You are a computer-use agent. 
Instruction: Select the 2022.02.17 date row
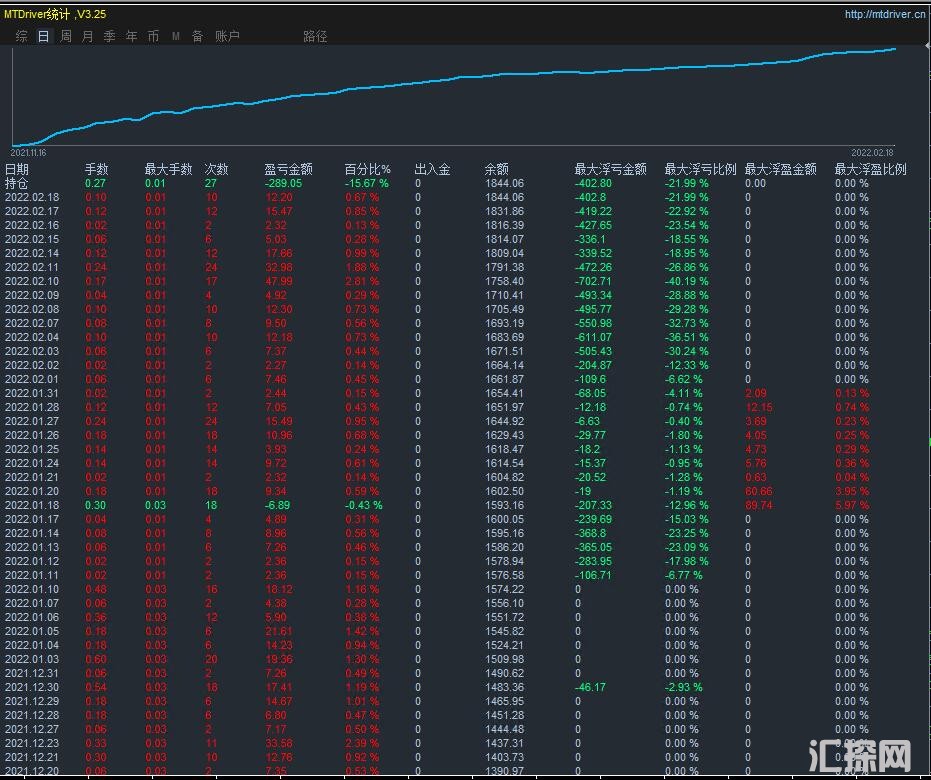click(x=32, y=211)
